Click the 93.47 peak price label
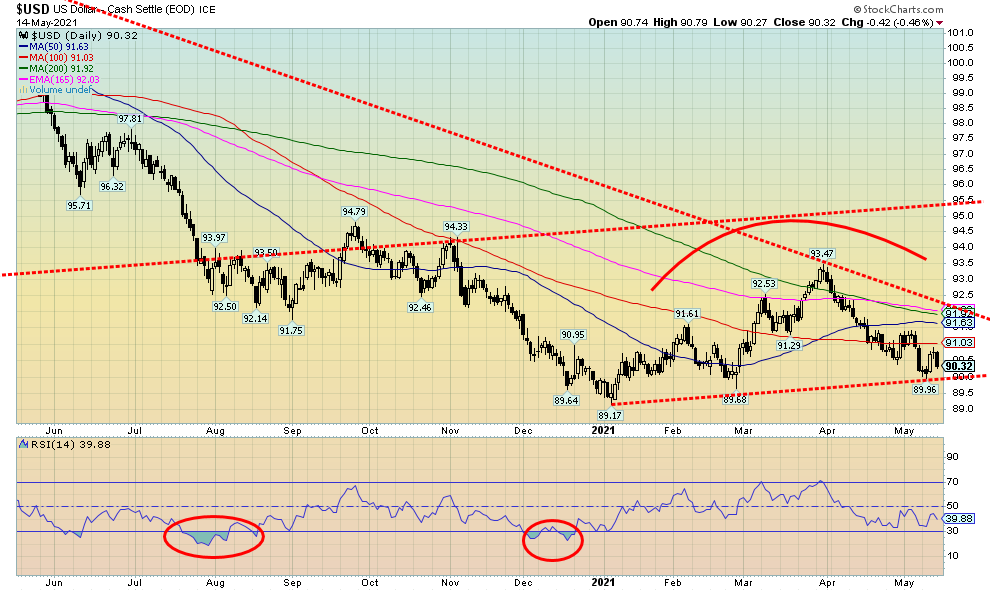This screenshot has width=990, height=591. coord(822,254)
